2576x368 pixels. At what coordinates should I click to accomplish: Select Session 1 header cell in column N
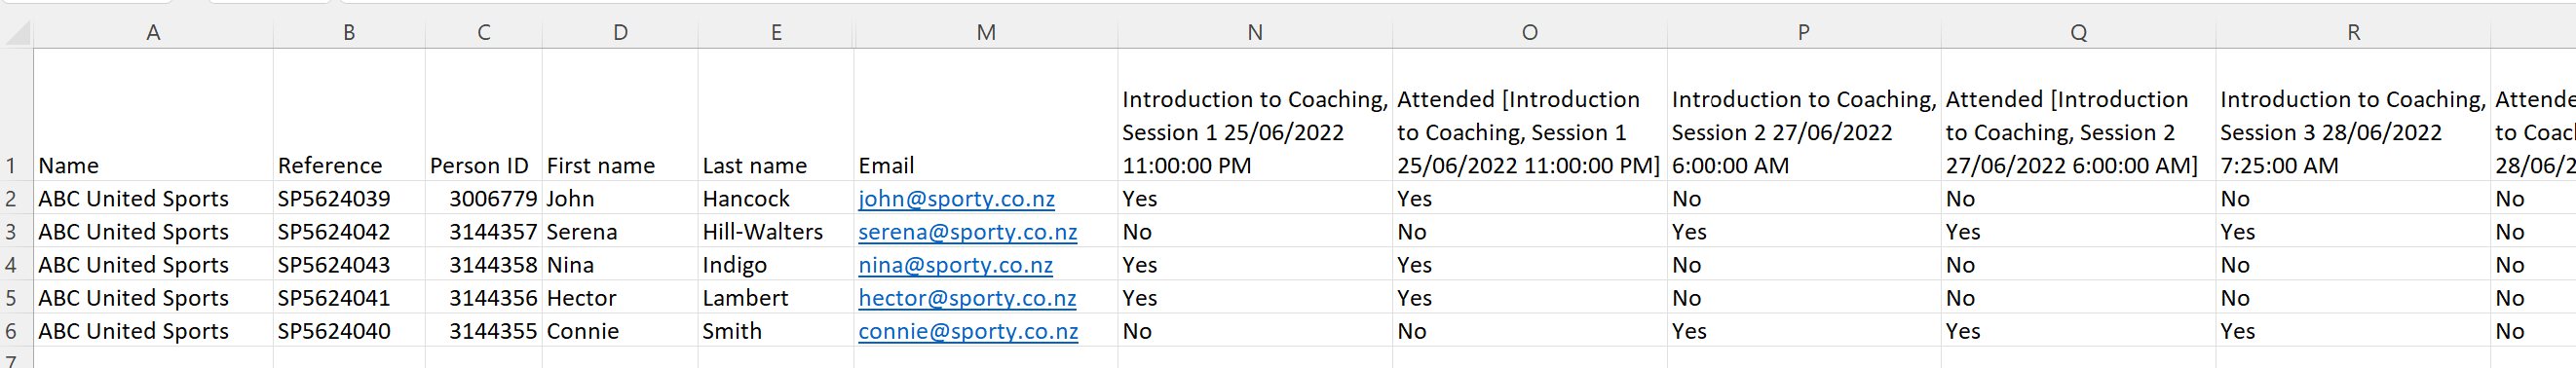coord(1255,115)
